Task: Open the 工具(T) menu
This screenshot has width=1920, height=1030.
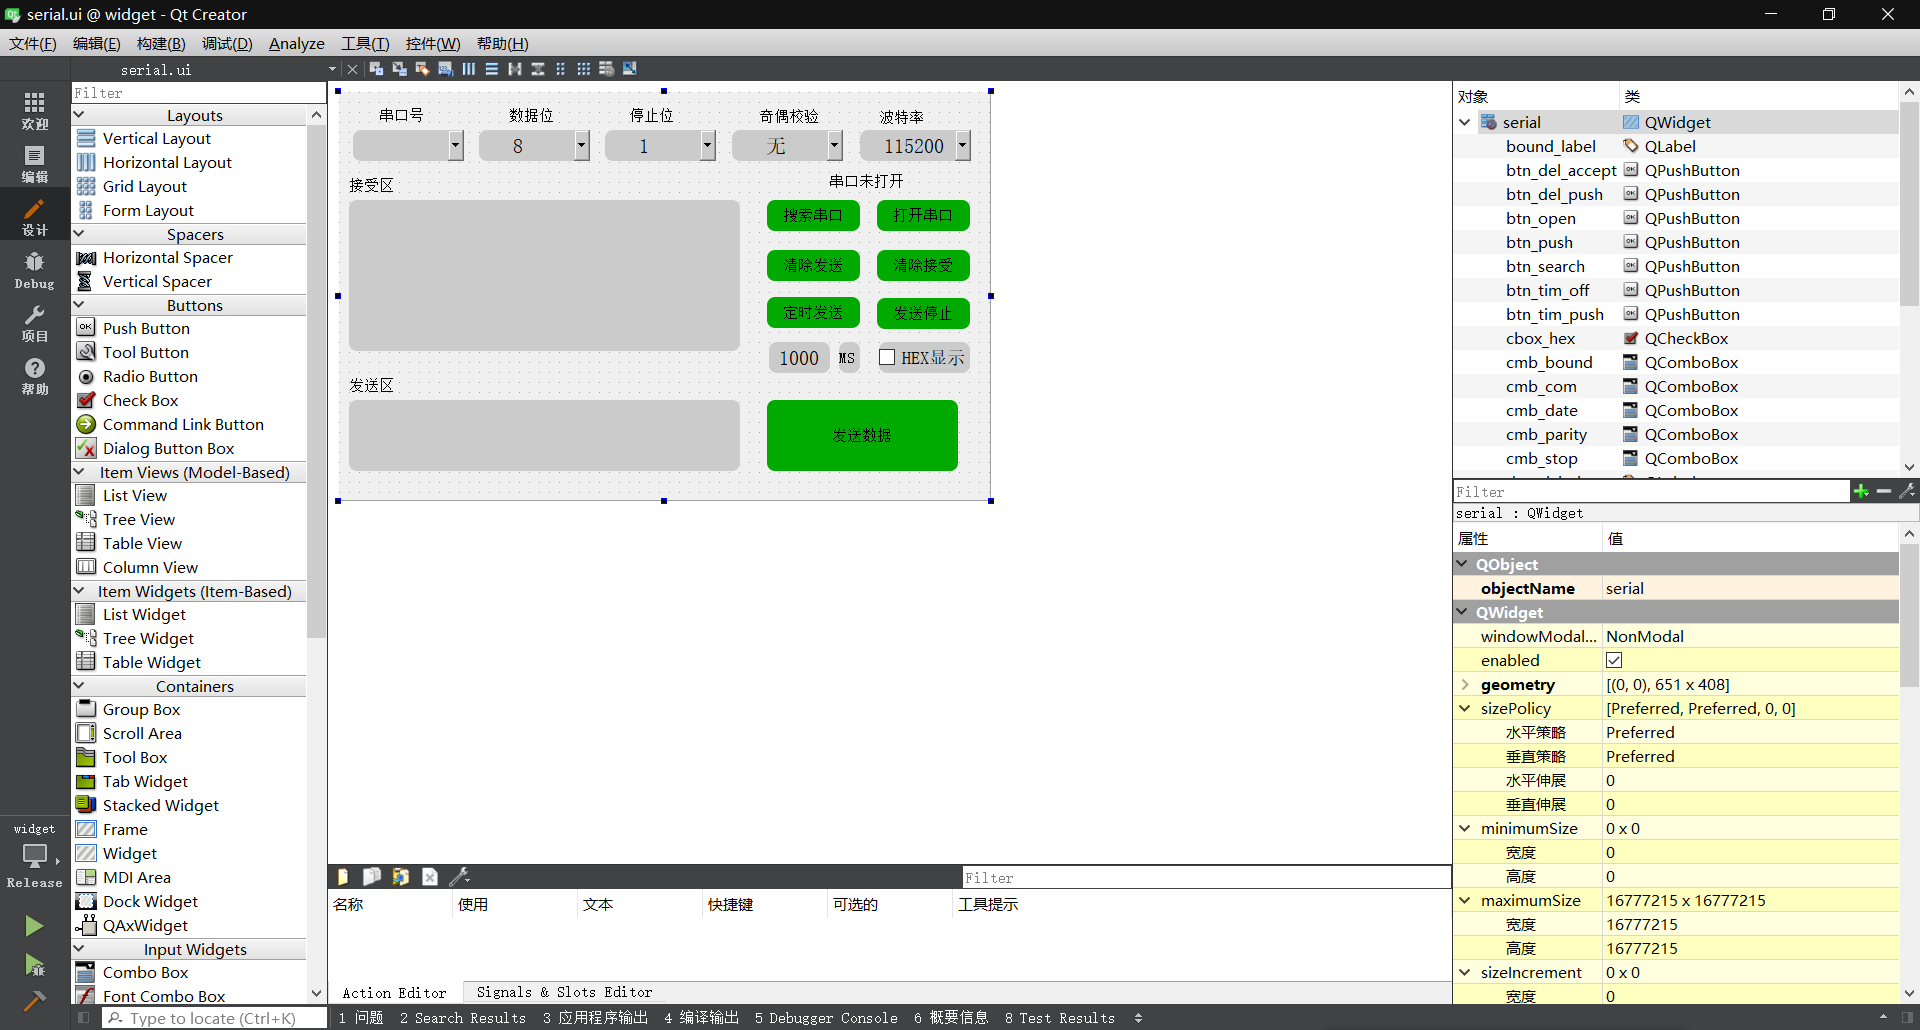Action: pyautogui.click(x=365, y=43)
